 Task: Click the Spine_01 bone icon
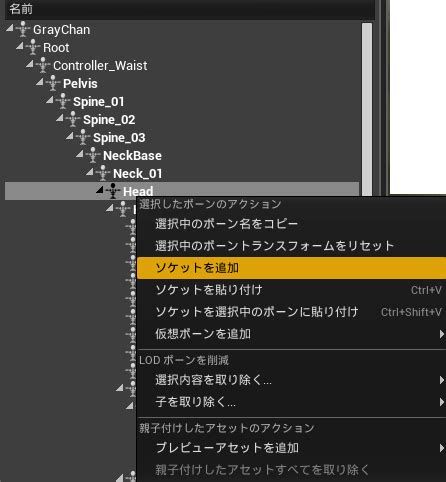click(63, 101)
